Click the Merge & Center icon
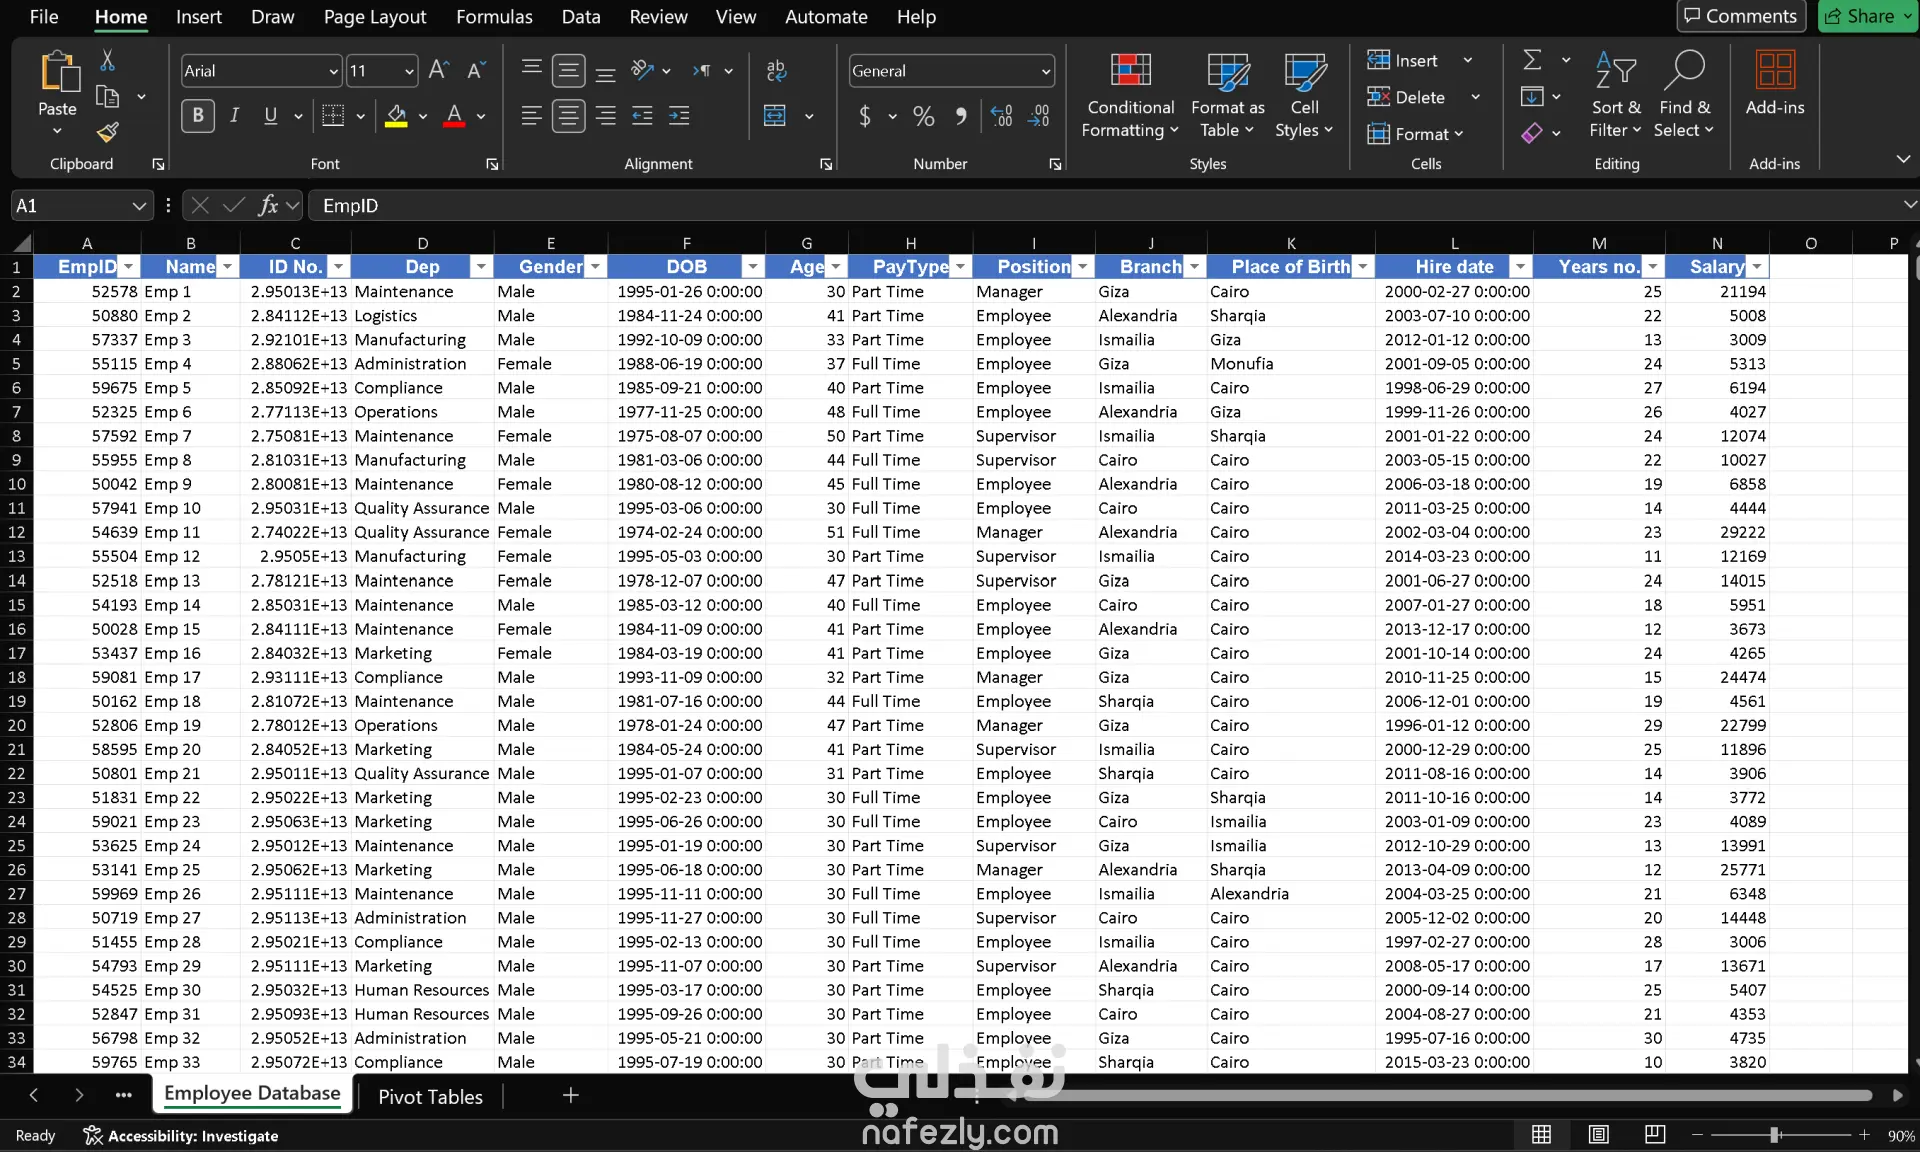This screenshot has width=1920, height=1152. tap(775, 116)
